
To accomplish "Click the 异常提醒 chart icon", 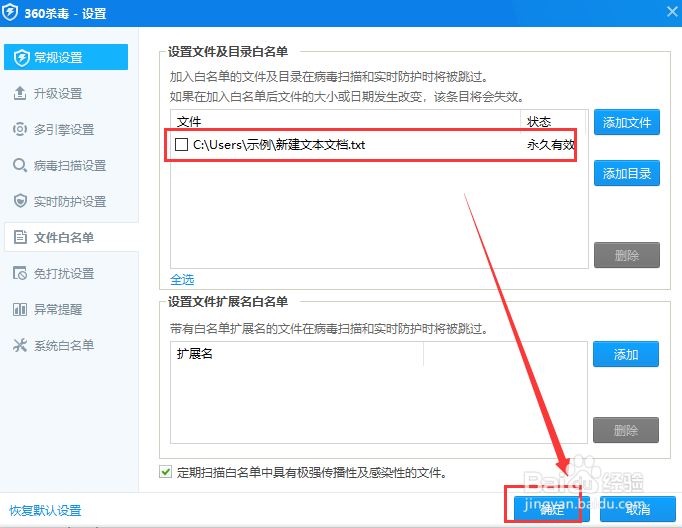I will click(20, 309).
